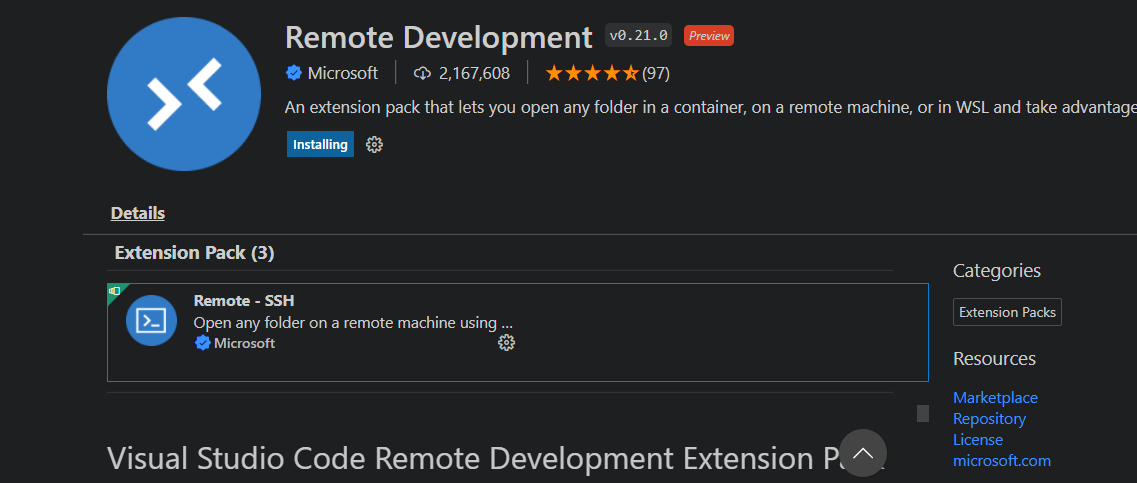Click the scrollbar thumb beside the extension pack list
The height and width of the screenshot is (483, 1137).
(922, 413)
